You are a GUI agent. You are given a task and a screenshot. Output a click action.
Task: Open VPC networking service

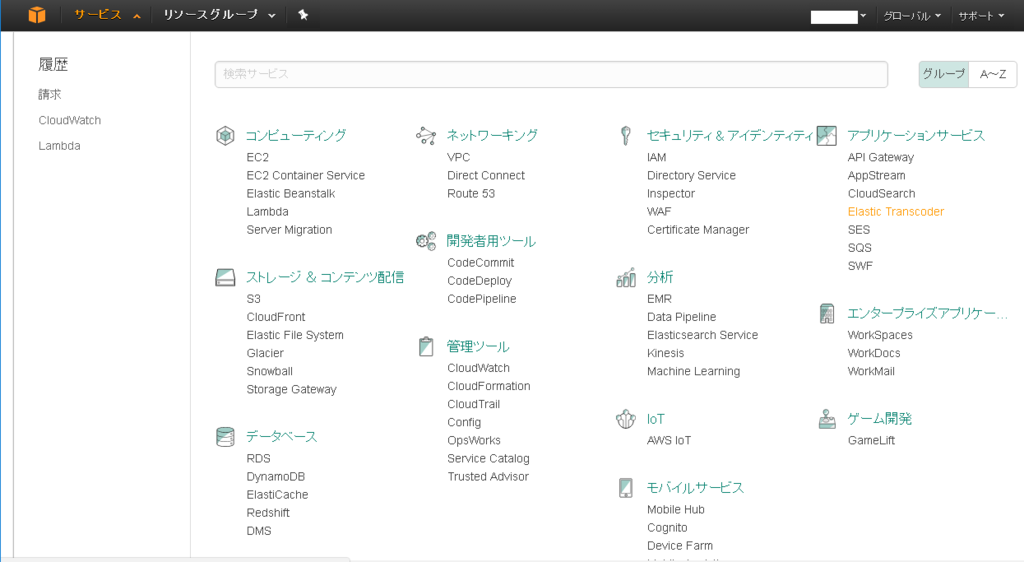point(458,157)
